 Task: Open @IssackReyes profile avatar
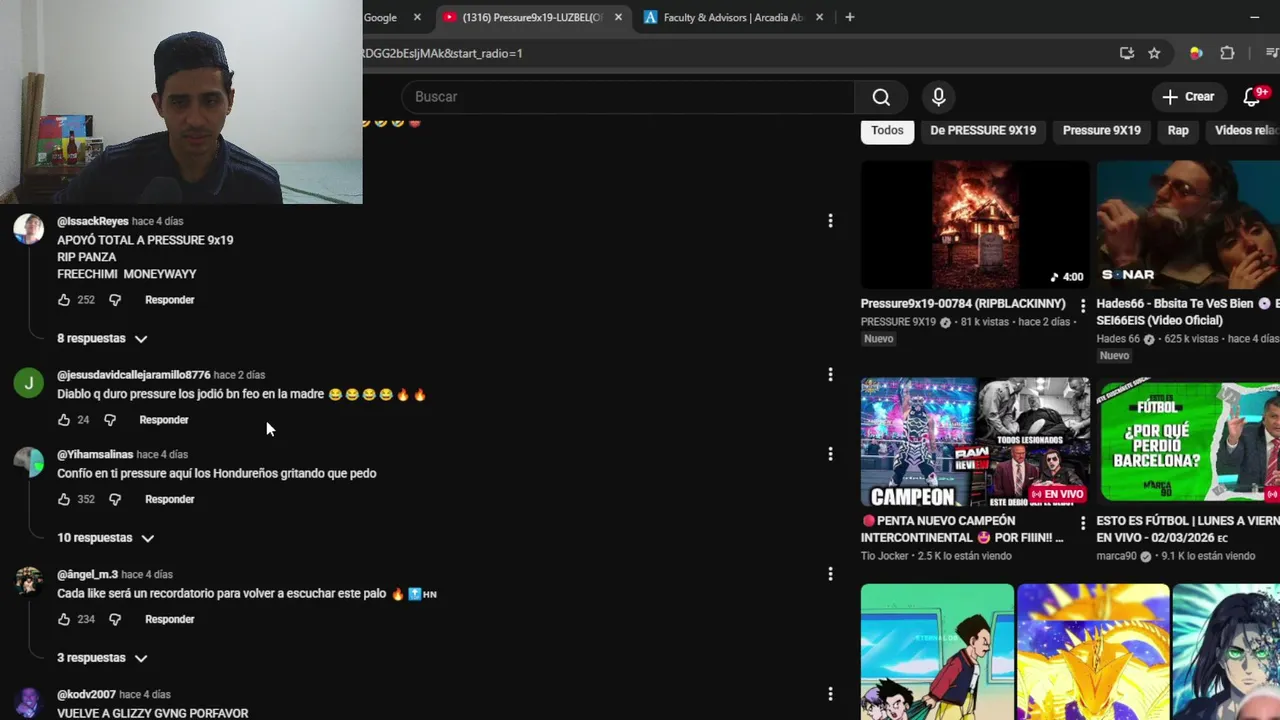(29, 228)
